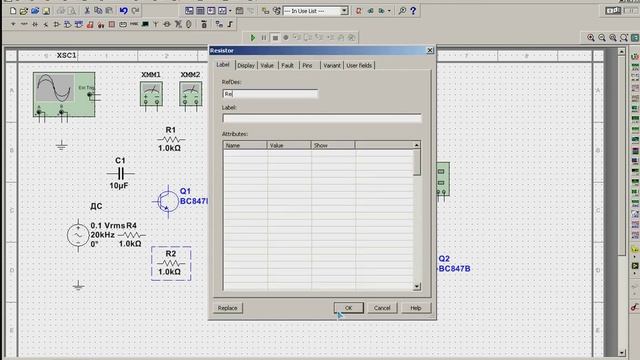640x360 pixels.
Task: Open the Analog op-amp component group
Action: [x=57, y=24]
